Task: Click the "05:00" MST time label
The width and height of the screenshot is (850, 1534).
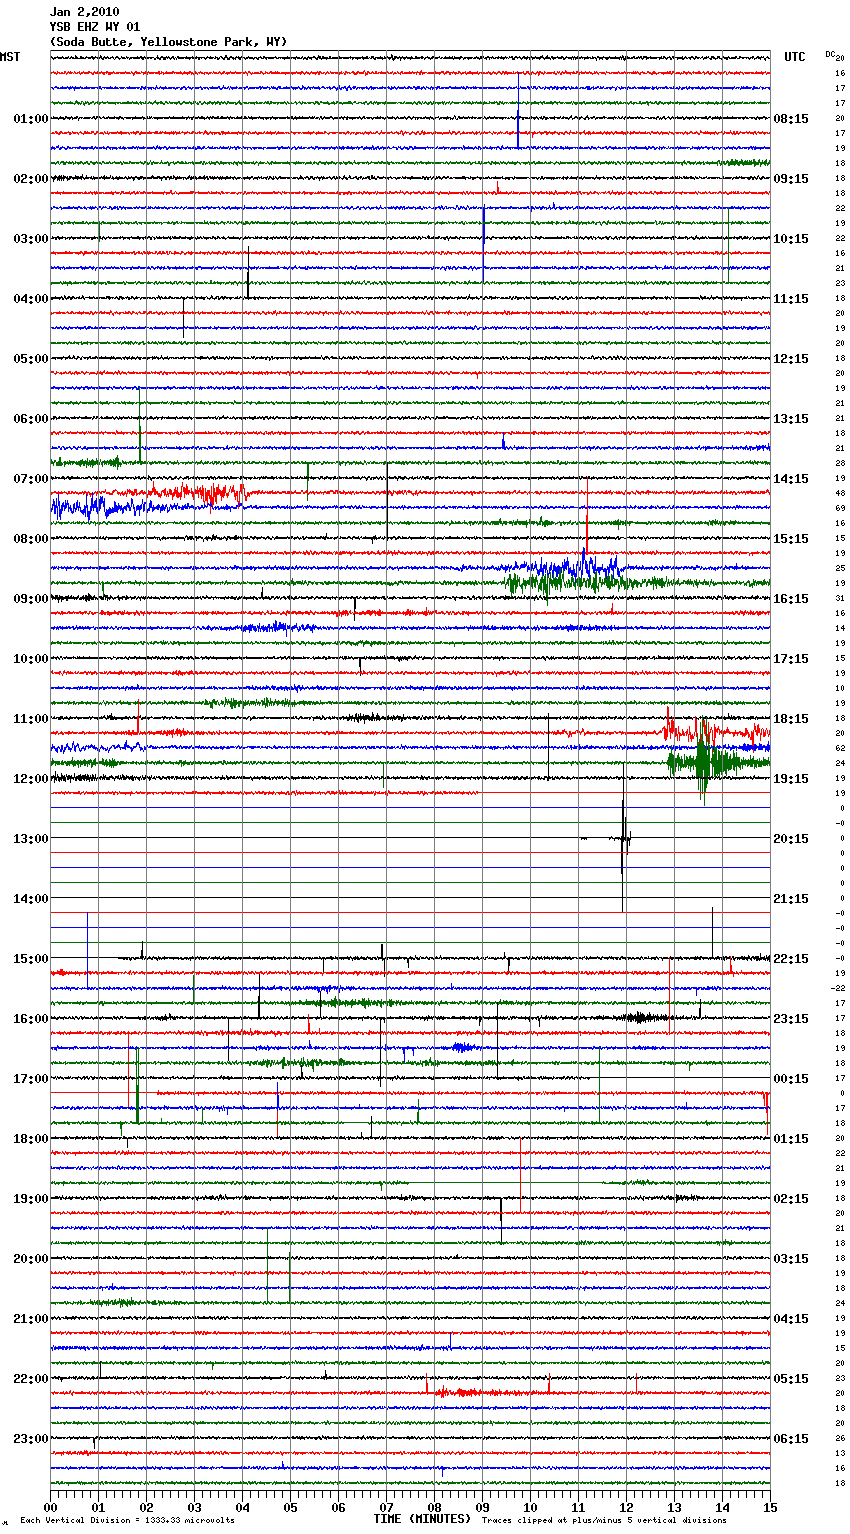Action: click(x=31, y=359)
